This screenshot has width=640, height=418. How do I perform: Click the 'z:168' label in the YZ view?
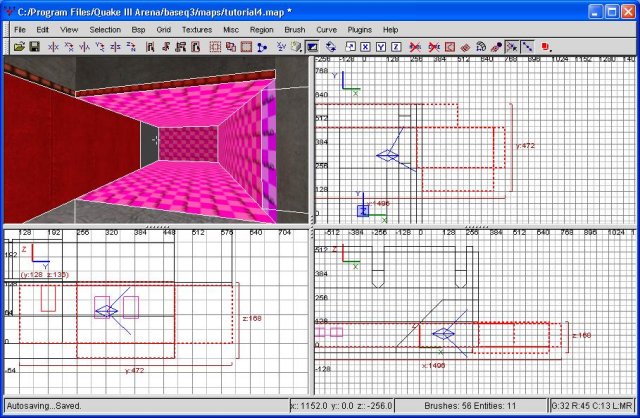pos(252,318)
